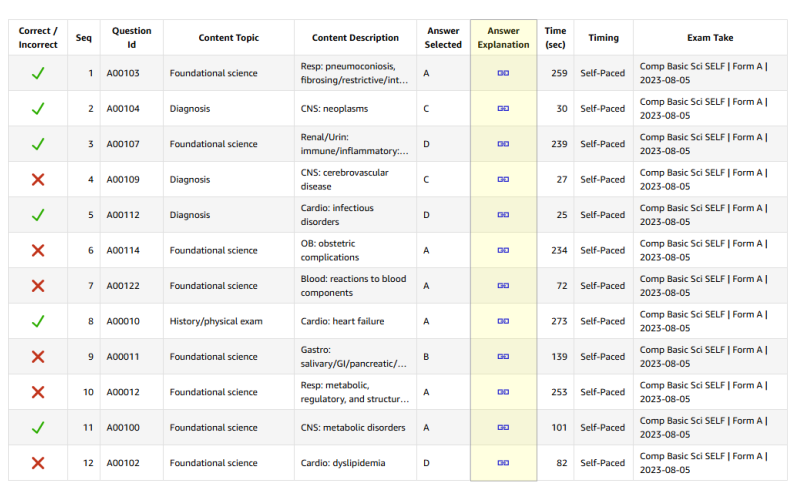Click the Answer Explanation column header

click(503, 38)
